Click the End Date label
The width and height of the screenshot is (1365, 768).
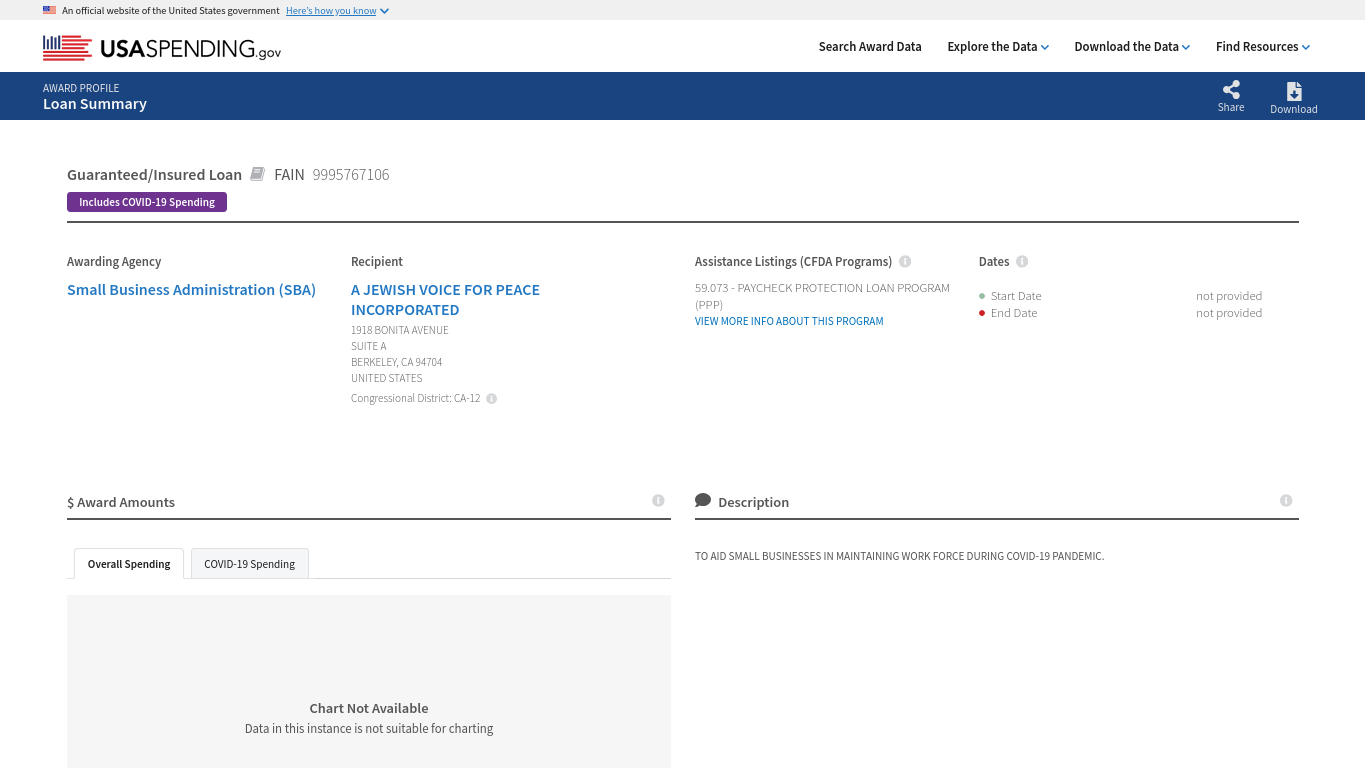coord(1014,313)
